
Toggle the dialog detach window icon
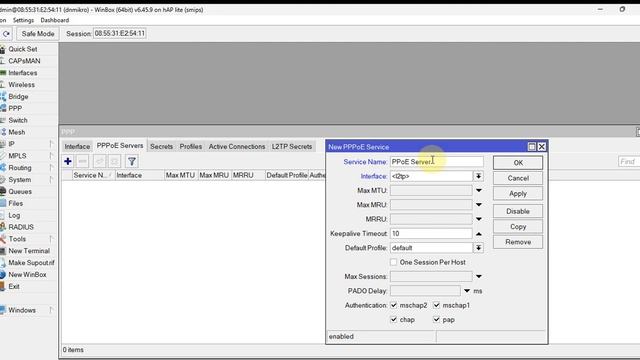click(x=531, y=147)
